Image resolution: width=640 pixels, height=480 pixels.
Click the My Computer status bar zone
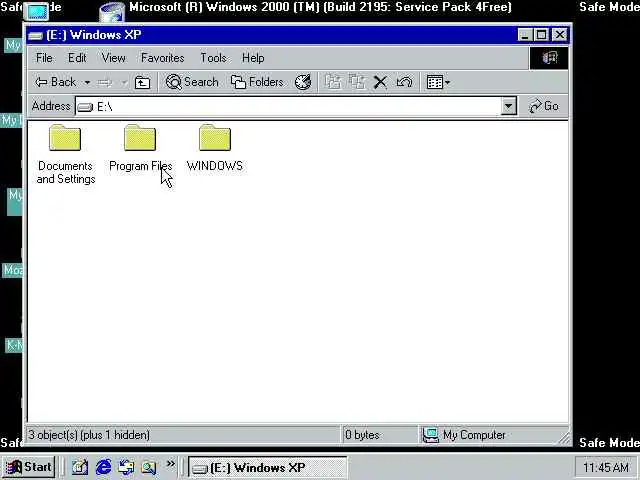tap(488, 435)
